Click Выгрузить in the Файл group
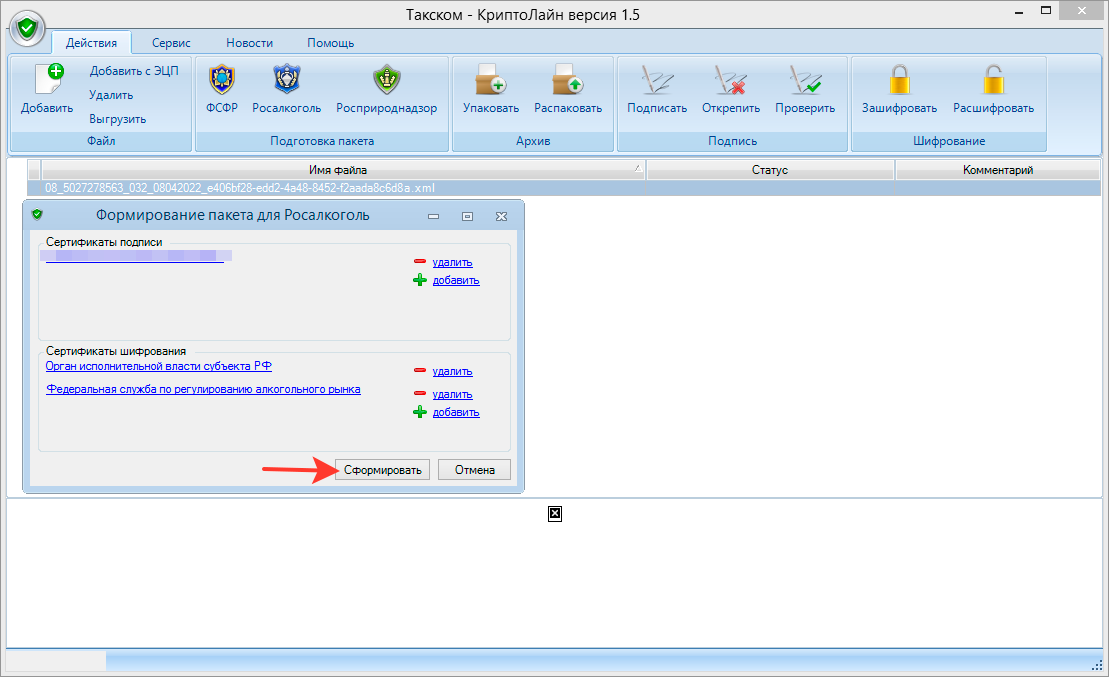1109x677 pixels. tap(117, 119)
